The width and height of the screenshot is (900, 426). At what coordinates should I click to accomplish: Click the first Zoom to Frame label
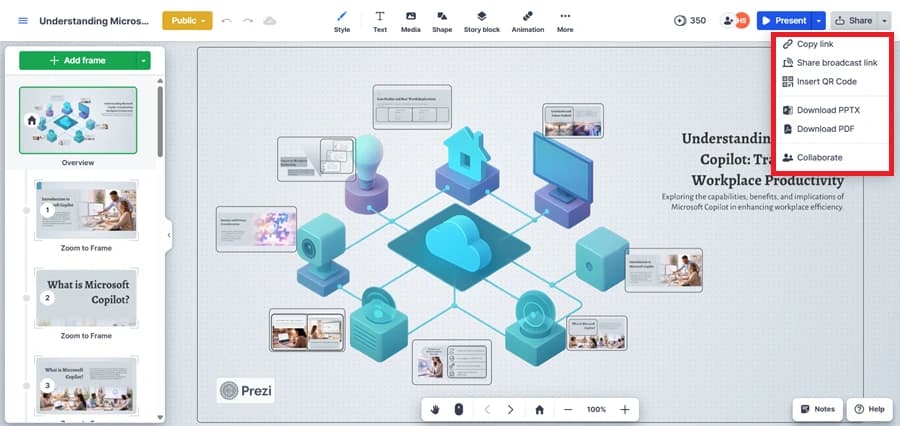(86, 248)
